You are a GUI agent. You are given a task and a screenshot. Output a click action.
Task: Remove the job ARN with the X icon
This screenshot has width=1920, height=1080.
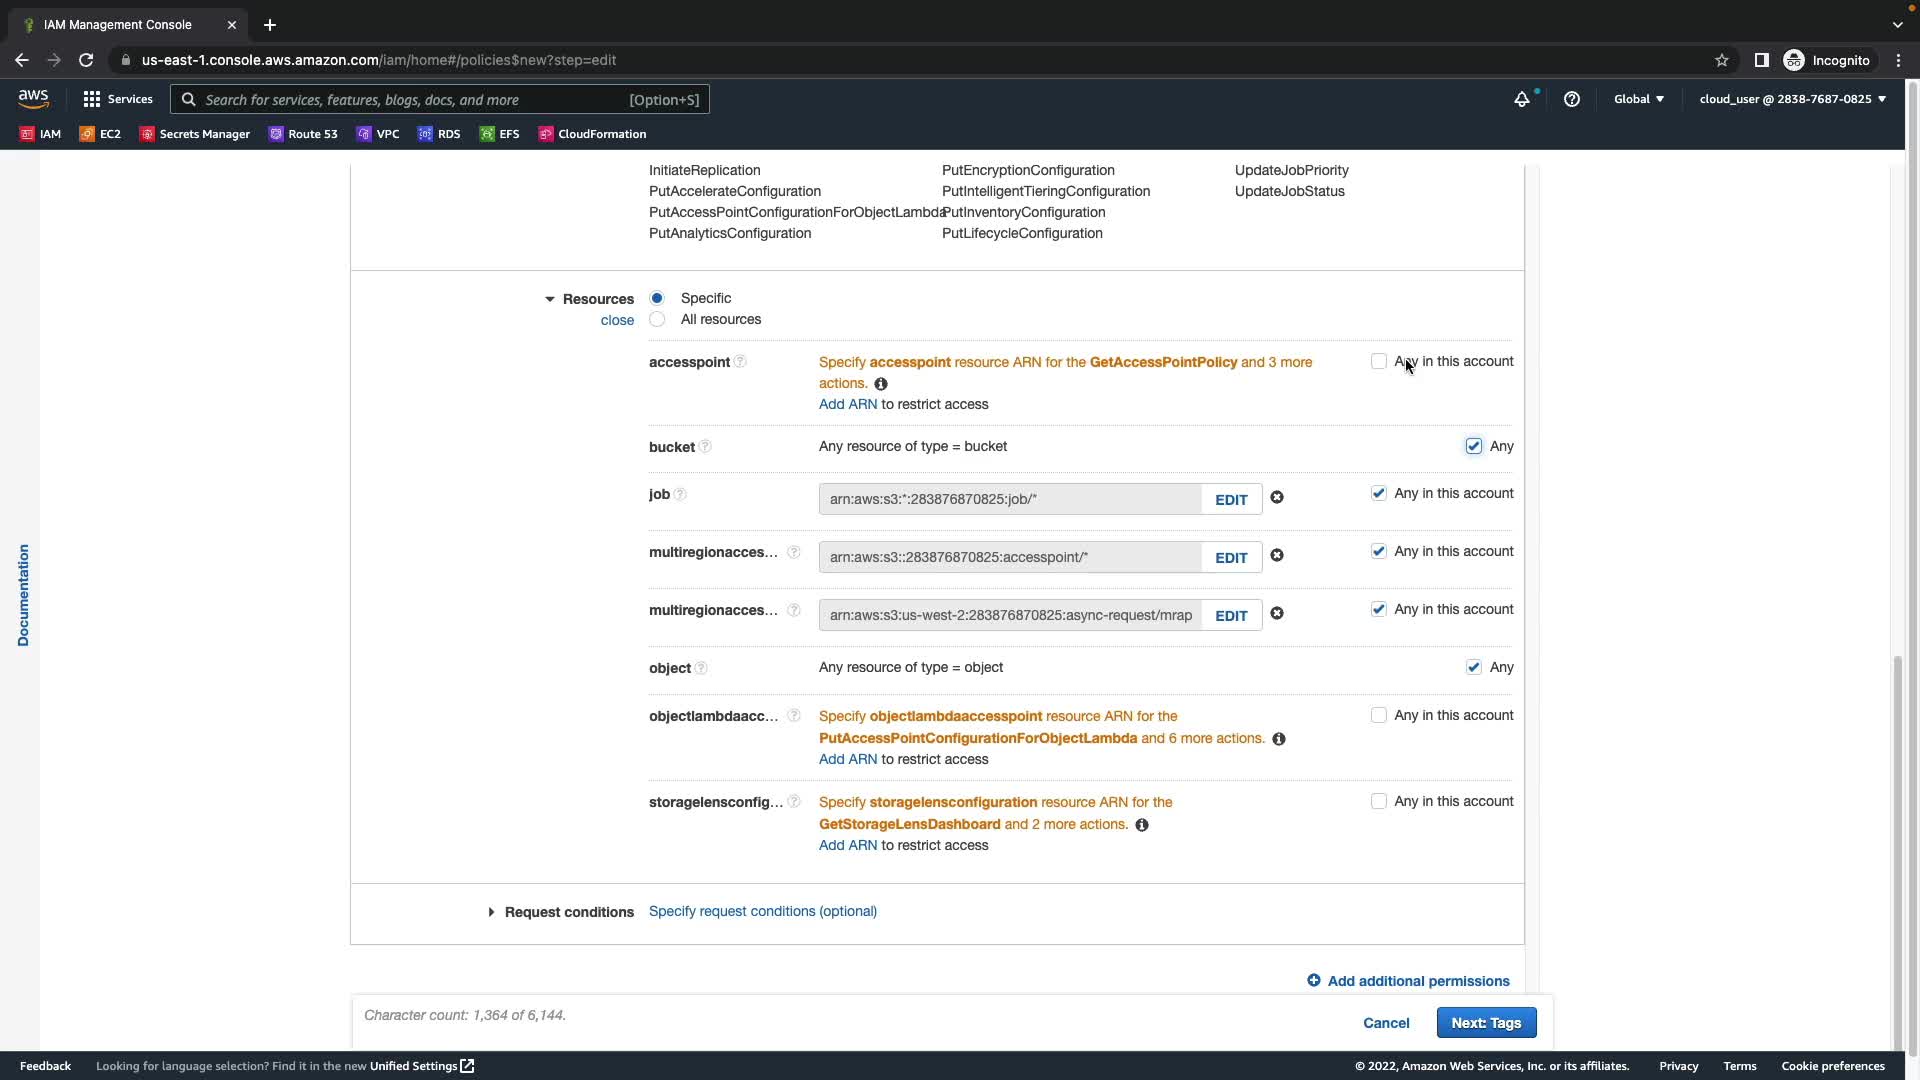coord(1277,498)
